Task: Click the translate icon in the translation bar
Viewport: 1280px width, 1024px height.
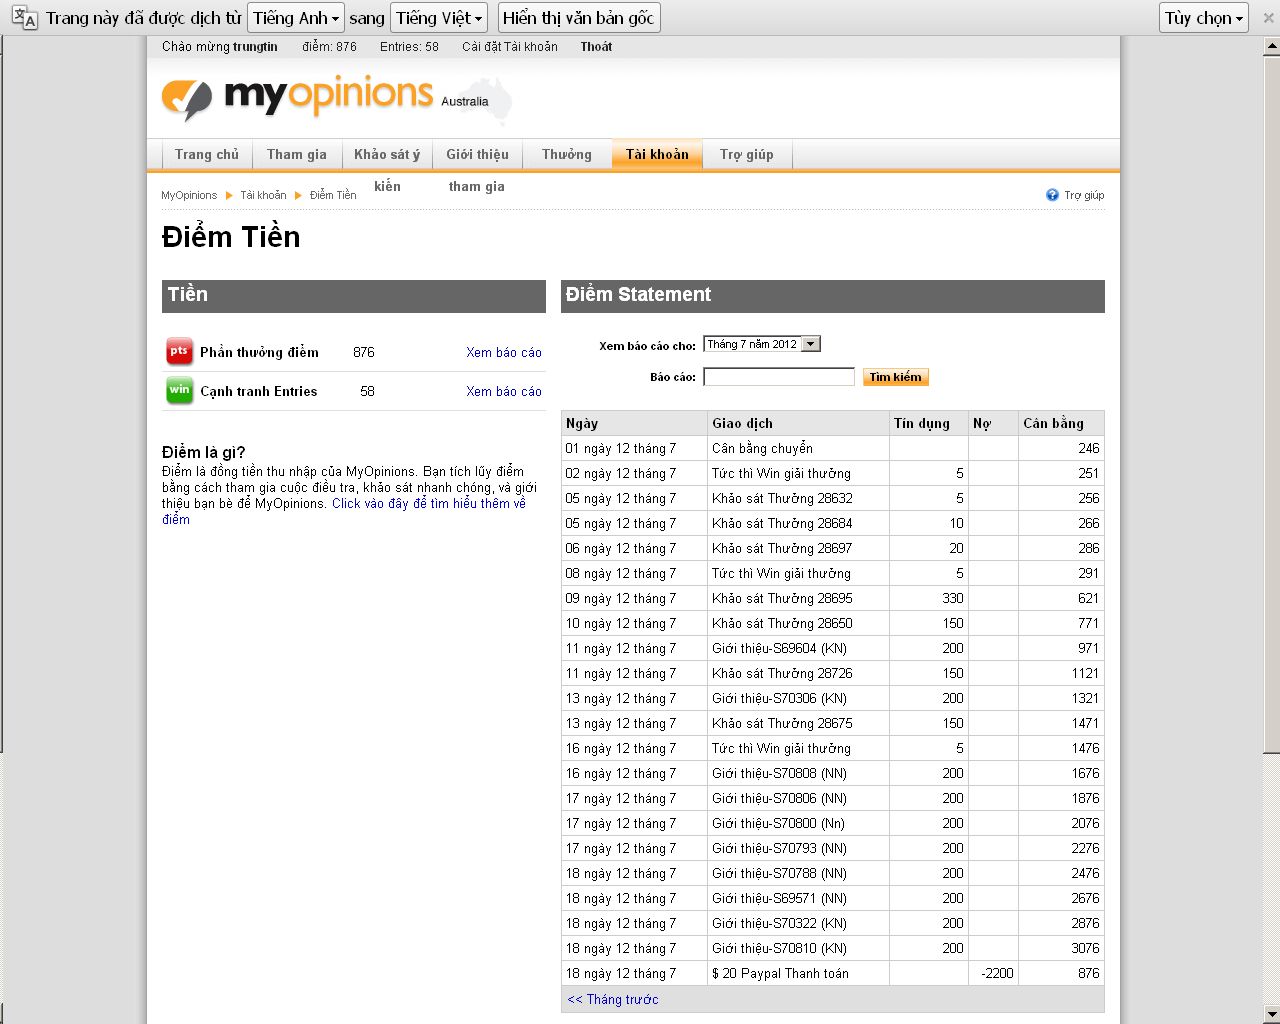Action: pos(25,18)
